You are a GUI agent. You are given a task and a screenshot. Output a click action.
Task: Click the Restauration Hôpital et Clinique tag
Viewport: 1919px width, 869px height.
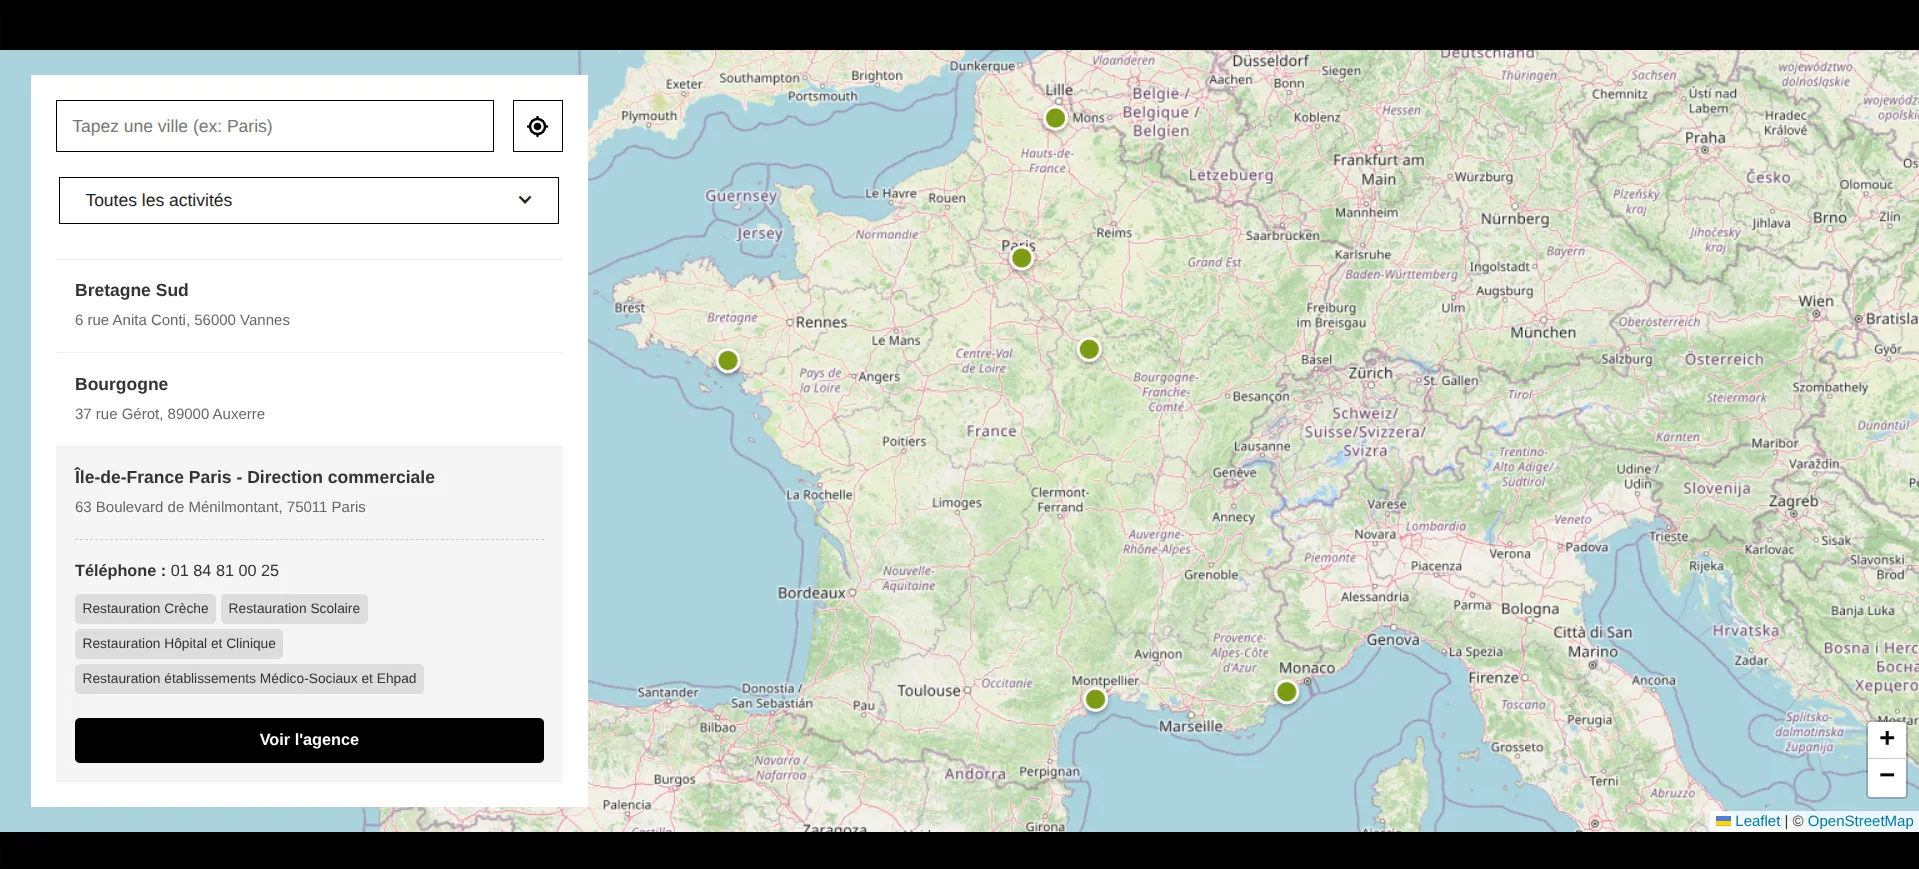pos(179,644)
